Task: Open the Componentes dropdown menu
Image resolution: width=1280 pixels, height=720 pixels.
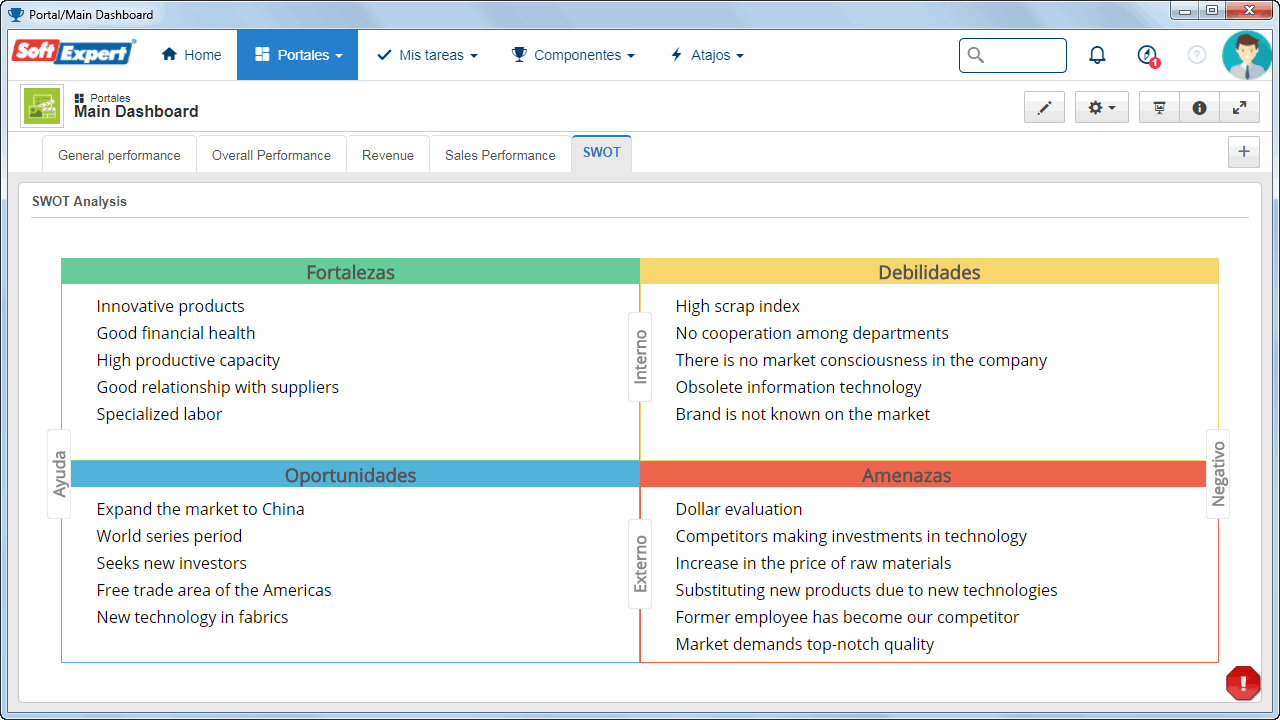Action: pyautogui.click(x=573, y=55)
